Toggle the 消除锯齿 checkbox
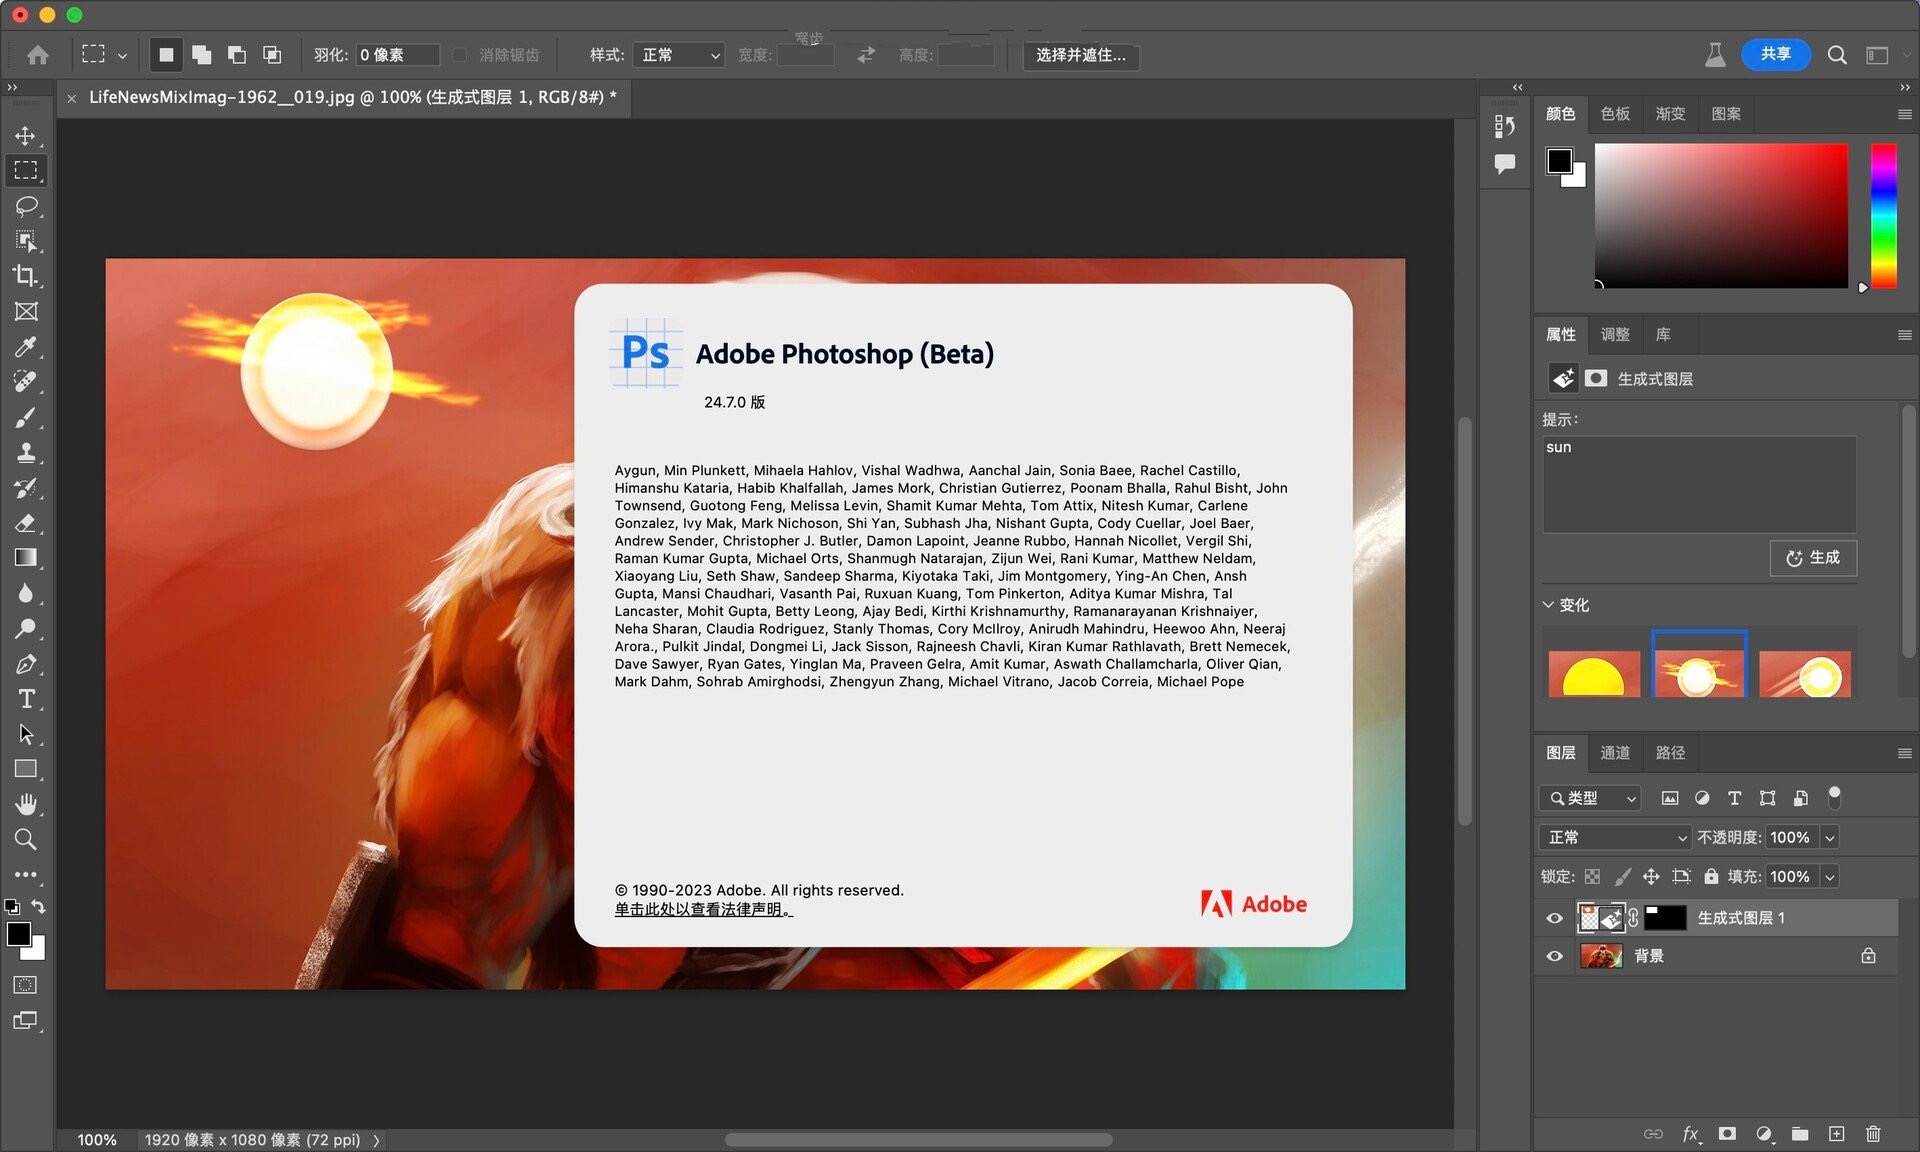The image size is (1920, 1152). click(x=460, y=55)
